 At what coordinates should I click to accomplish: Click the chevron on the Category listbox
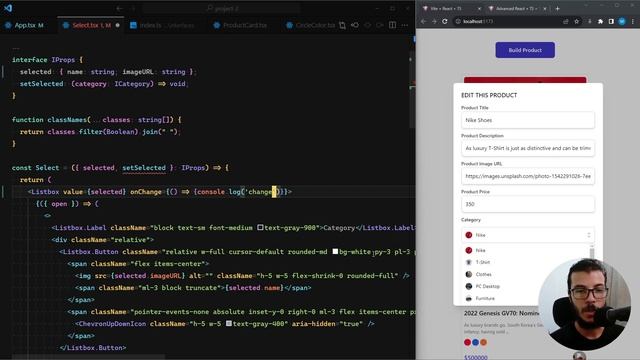(589, 235)
